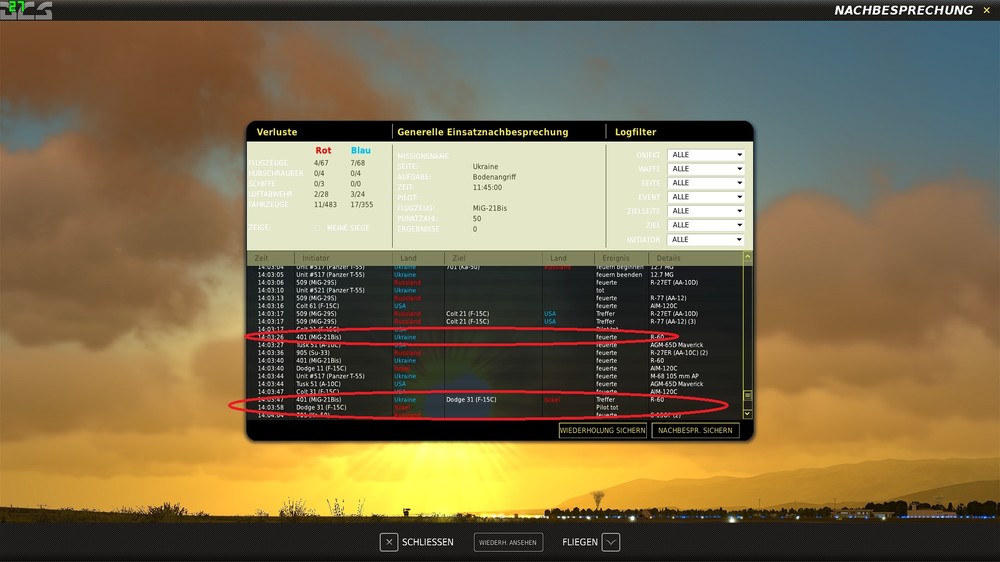1000x562 pixels.
Task: Click the Details column header
Action: [668, 258]
